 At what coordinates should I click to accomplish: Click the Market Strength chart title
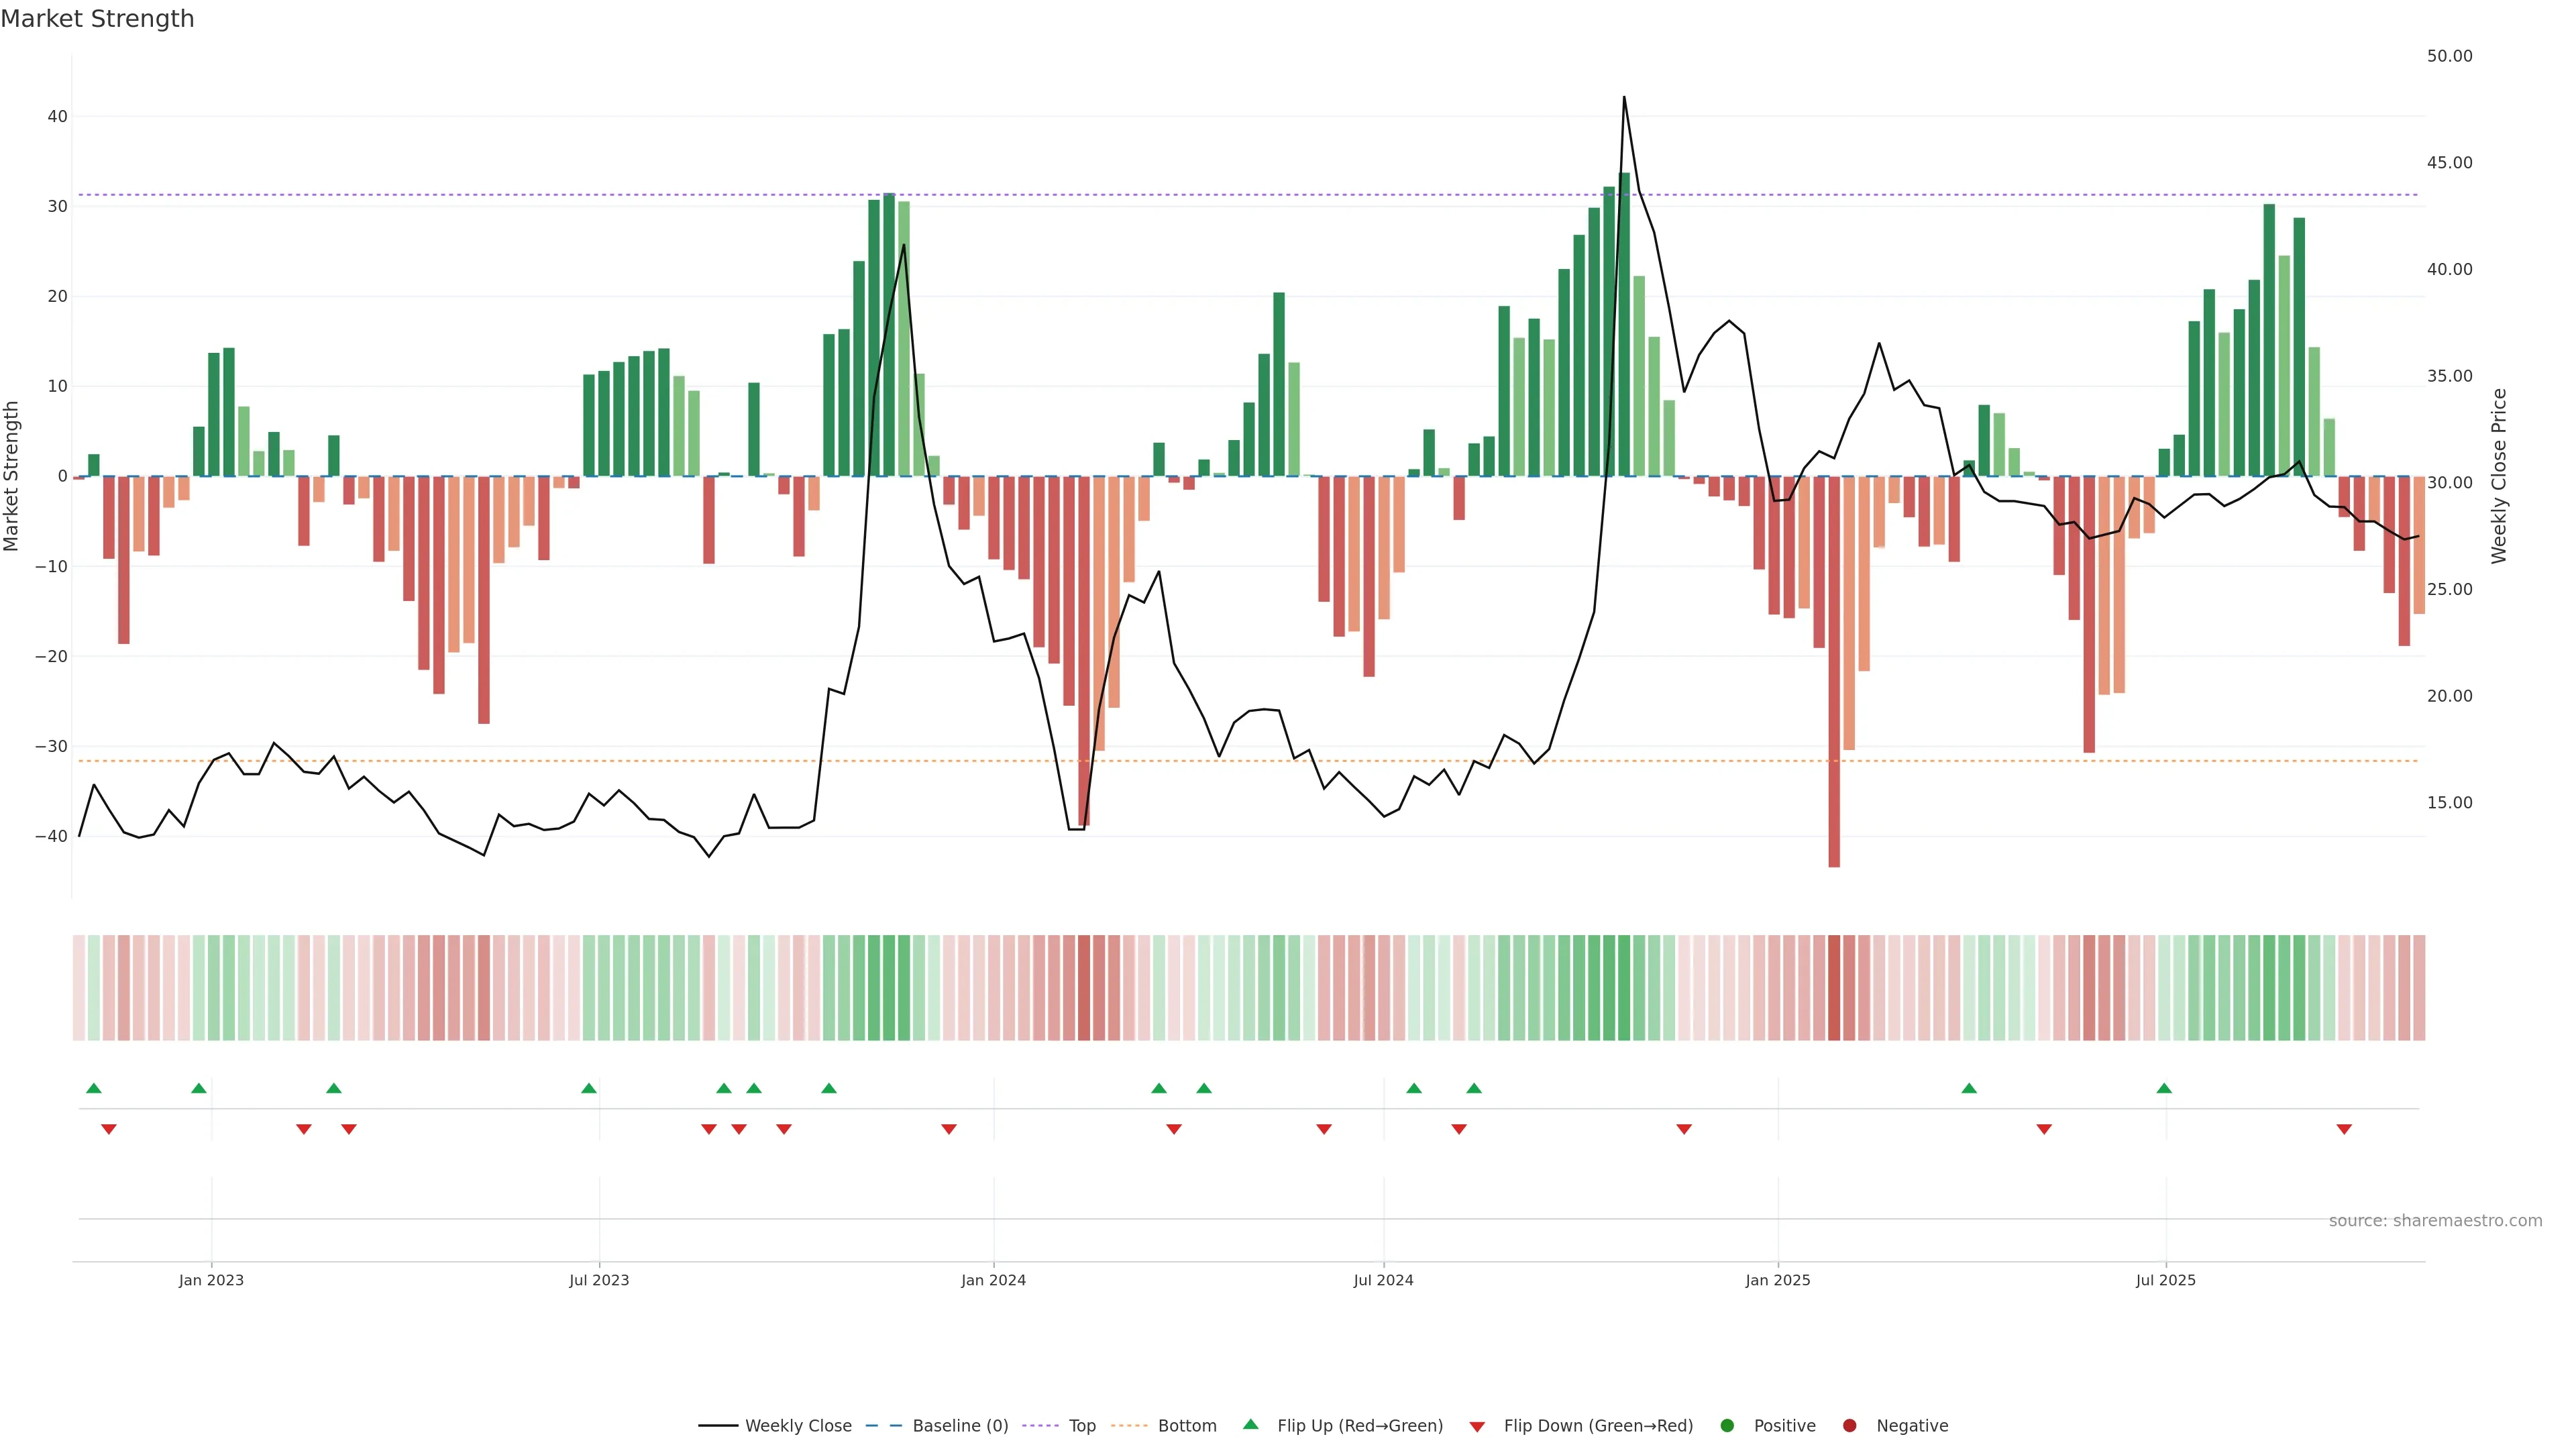pos(97,19)
